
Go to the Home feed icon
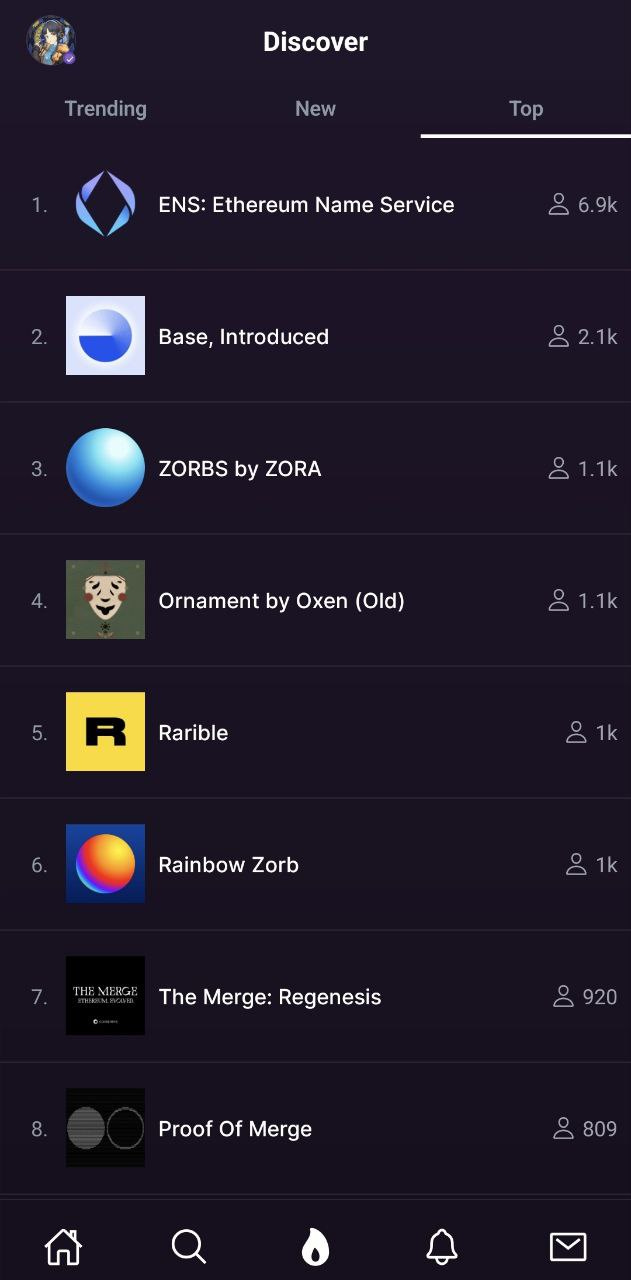(63, 1246)
